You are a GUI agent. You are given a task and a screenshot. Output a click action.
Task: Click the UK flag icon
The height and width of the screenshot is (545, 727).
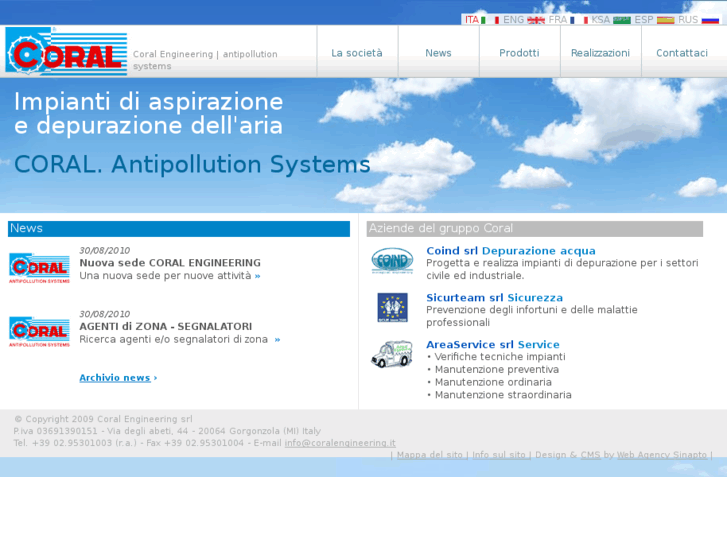coord(536,20)
